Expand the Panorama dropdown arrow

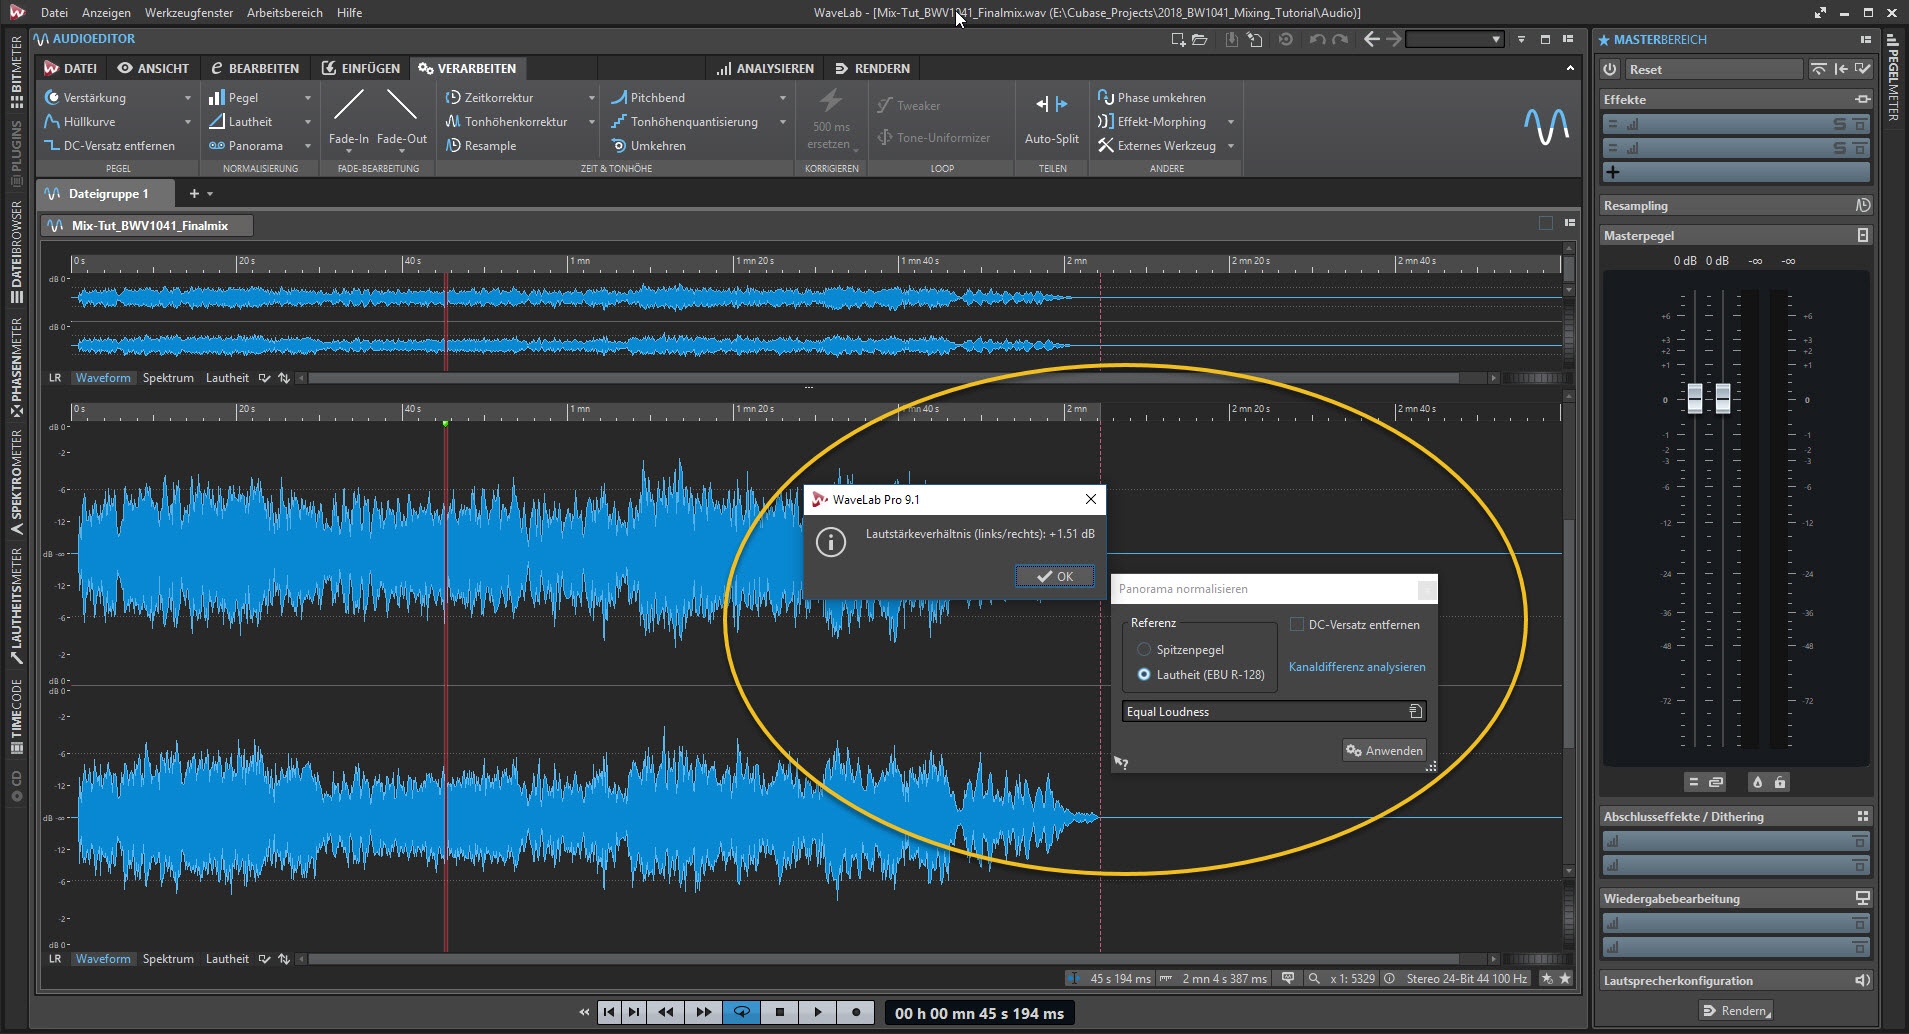coord(307,146)
